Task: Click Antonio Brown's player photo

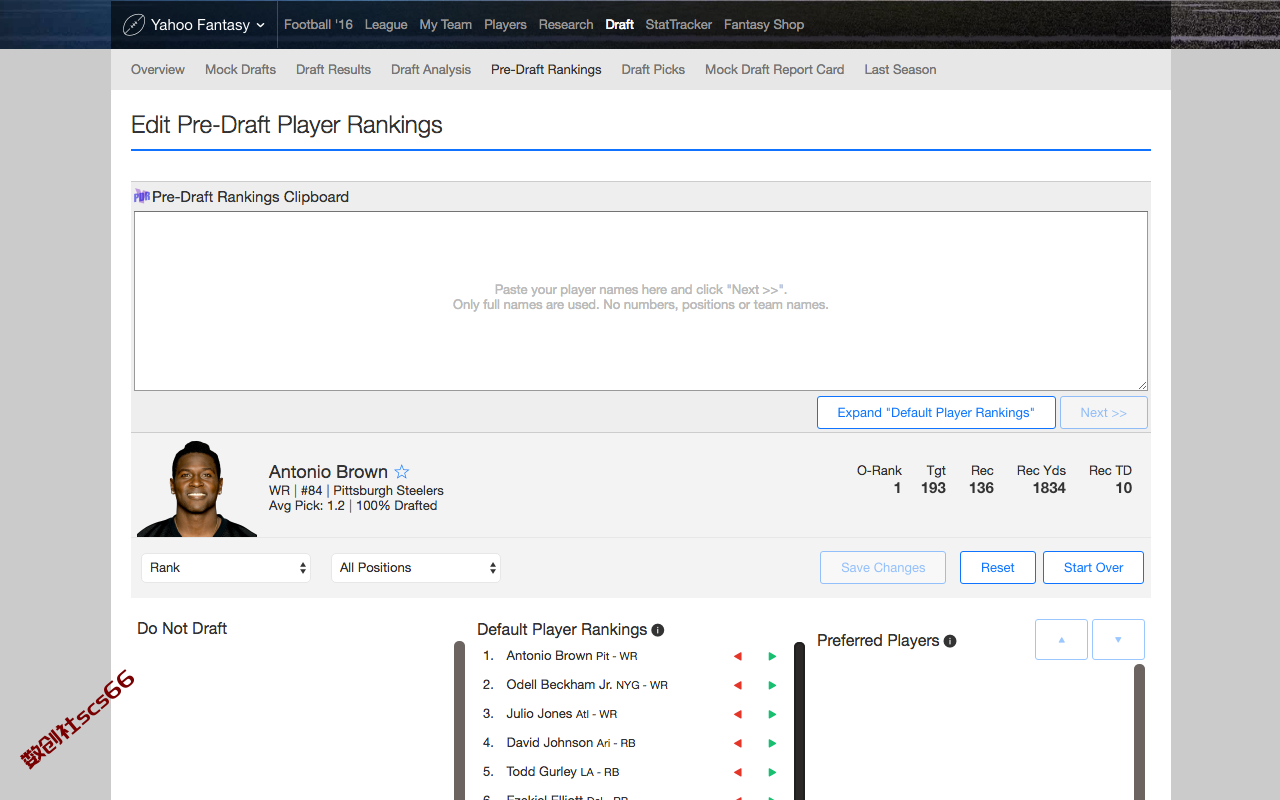Action: coord(196,488)
